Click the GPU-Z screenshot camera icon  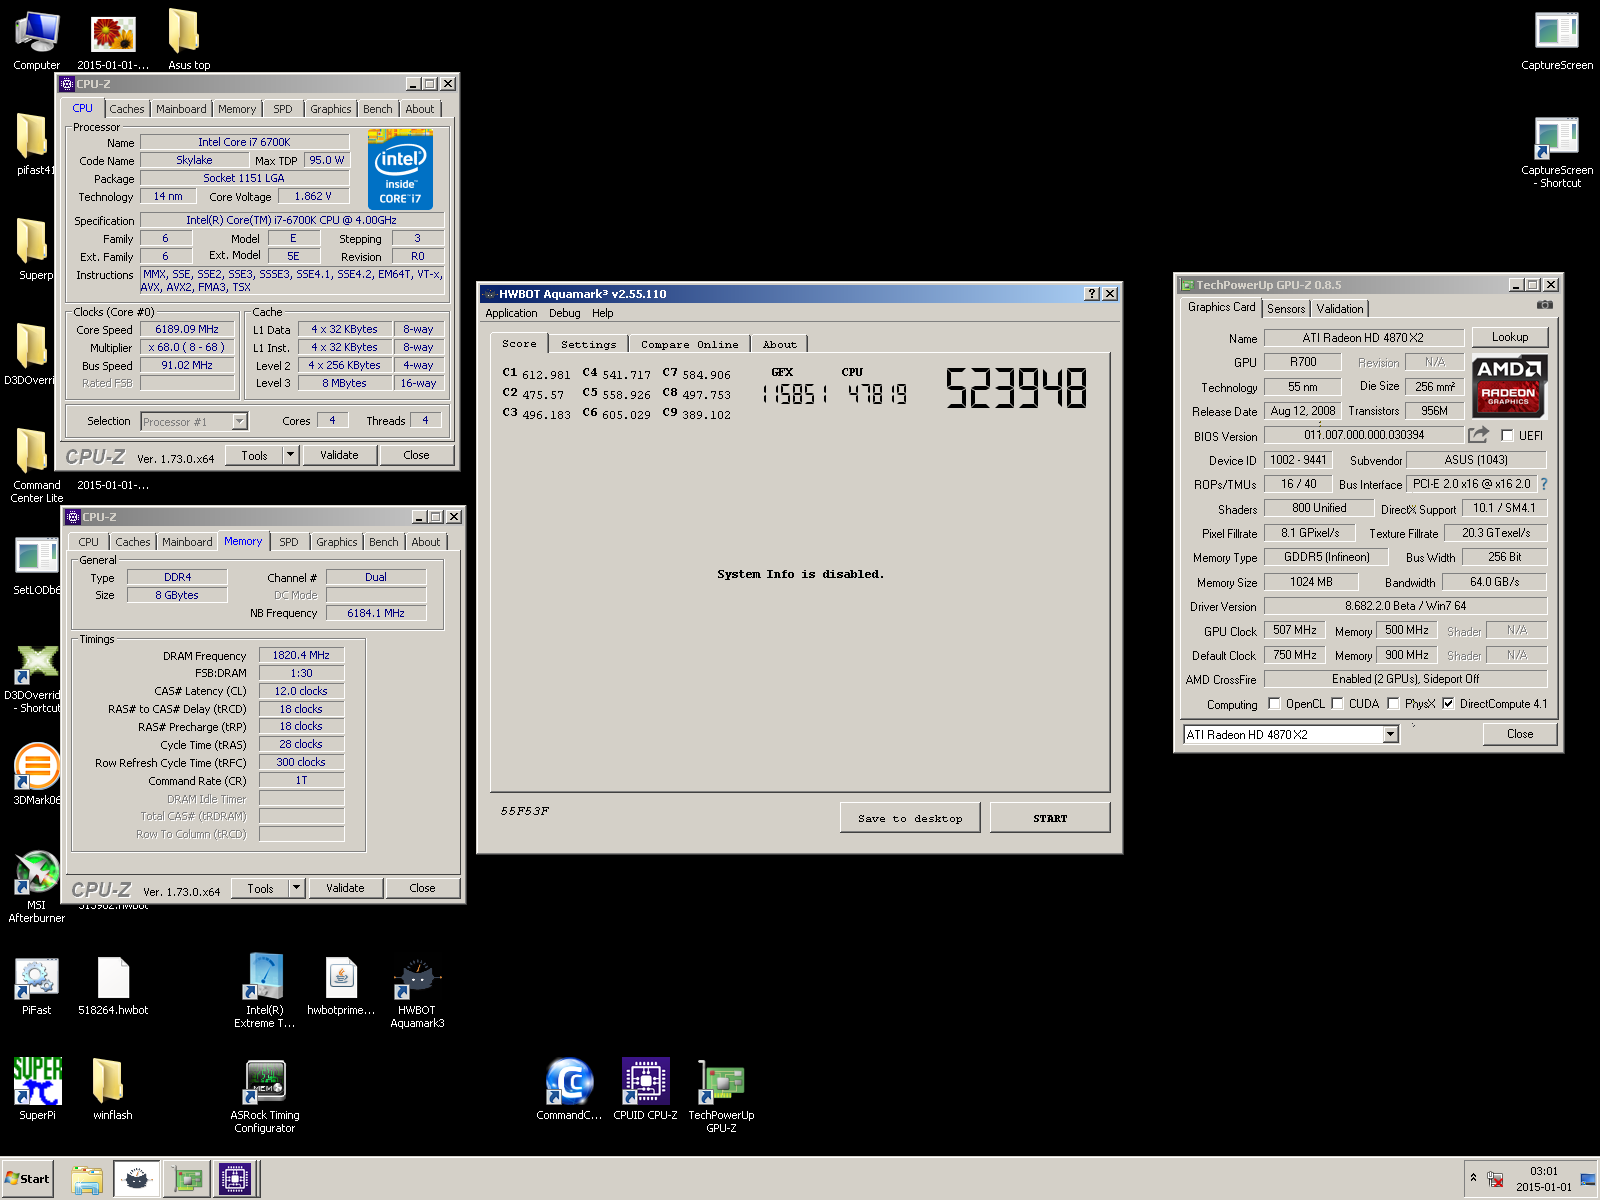[x=1545, y=305]
